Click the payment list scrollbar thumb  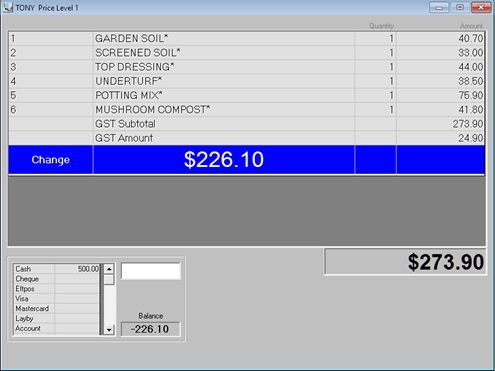click(109, 279)
